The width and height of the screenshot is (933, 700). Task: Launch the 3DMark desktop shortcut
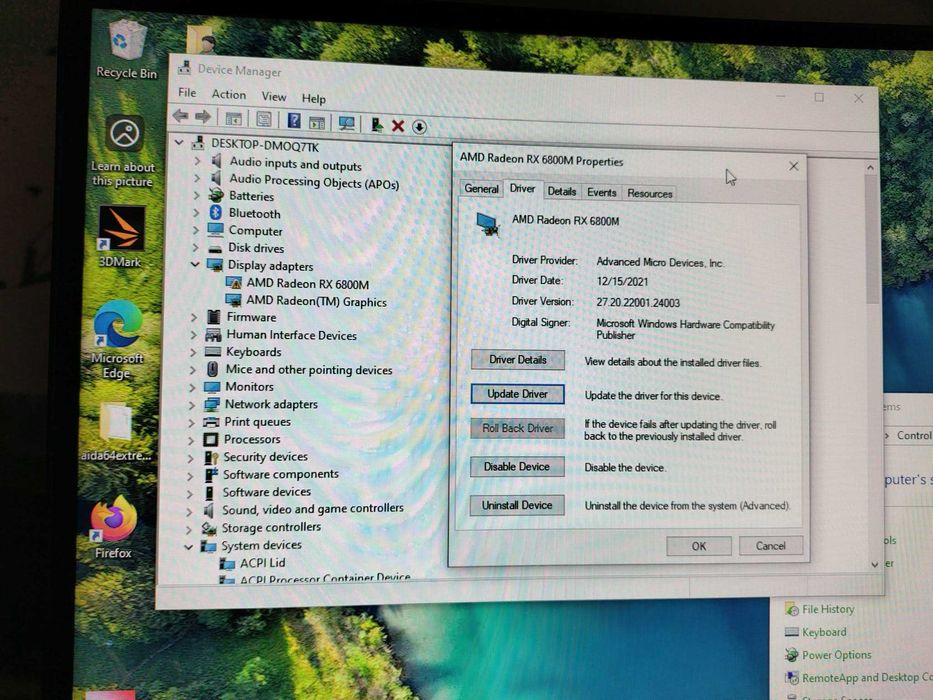coord(121,236)
